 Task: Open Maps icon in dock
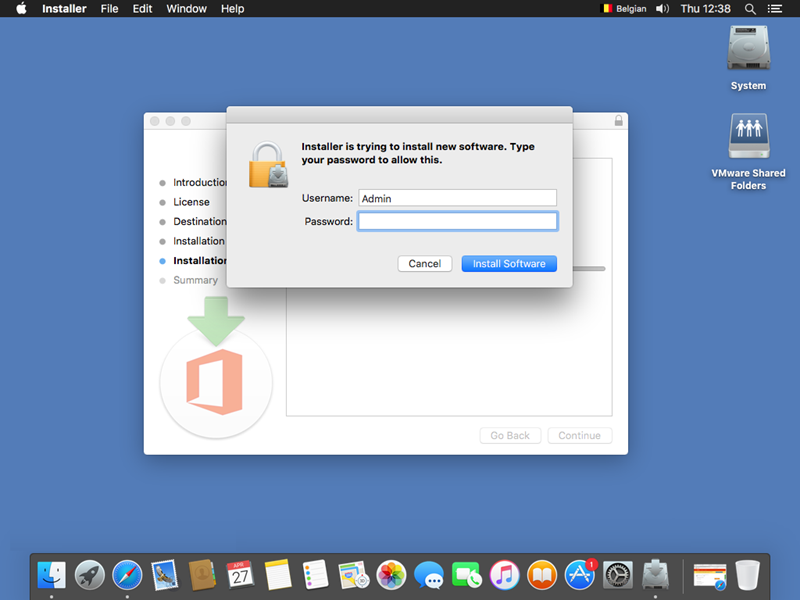[x=354, y=575]
